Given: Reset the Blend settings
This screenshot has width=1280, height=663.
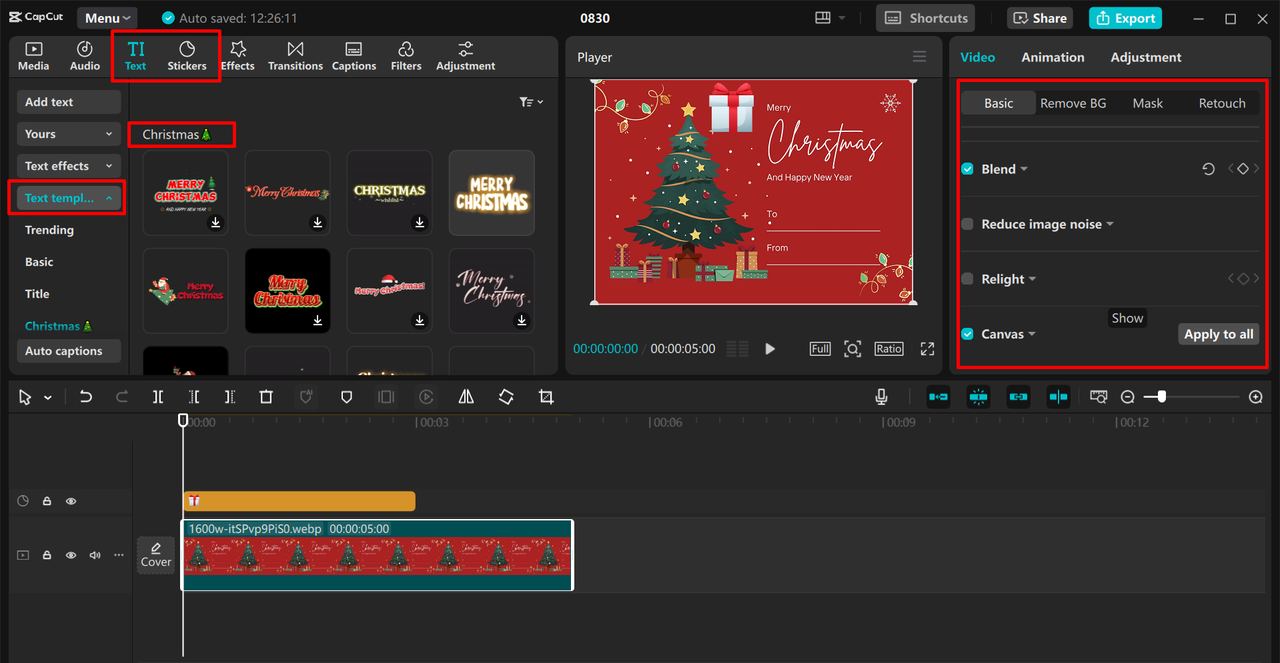Looking at the screenshot, I should pyautogui.click(x=1208, y=169).
